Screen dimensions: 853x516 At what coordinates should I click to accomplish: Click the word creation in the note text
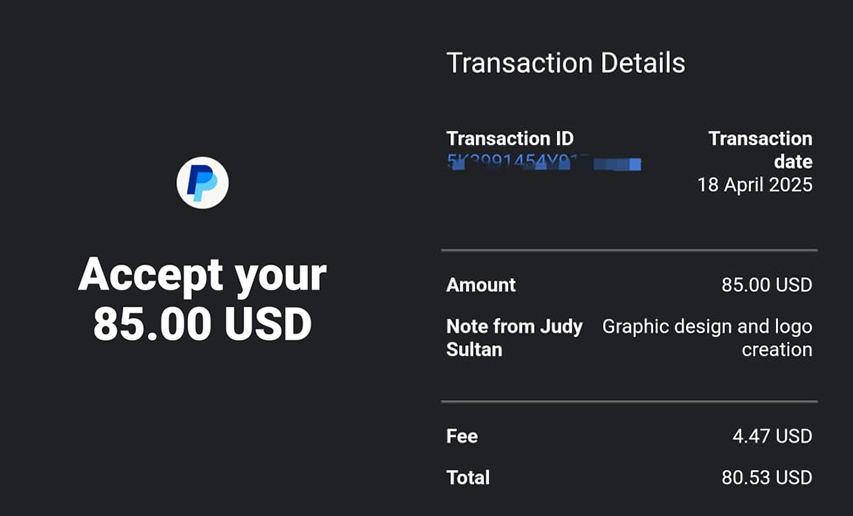tap(777, 350)
